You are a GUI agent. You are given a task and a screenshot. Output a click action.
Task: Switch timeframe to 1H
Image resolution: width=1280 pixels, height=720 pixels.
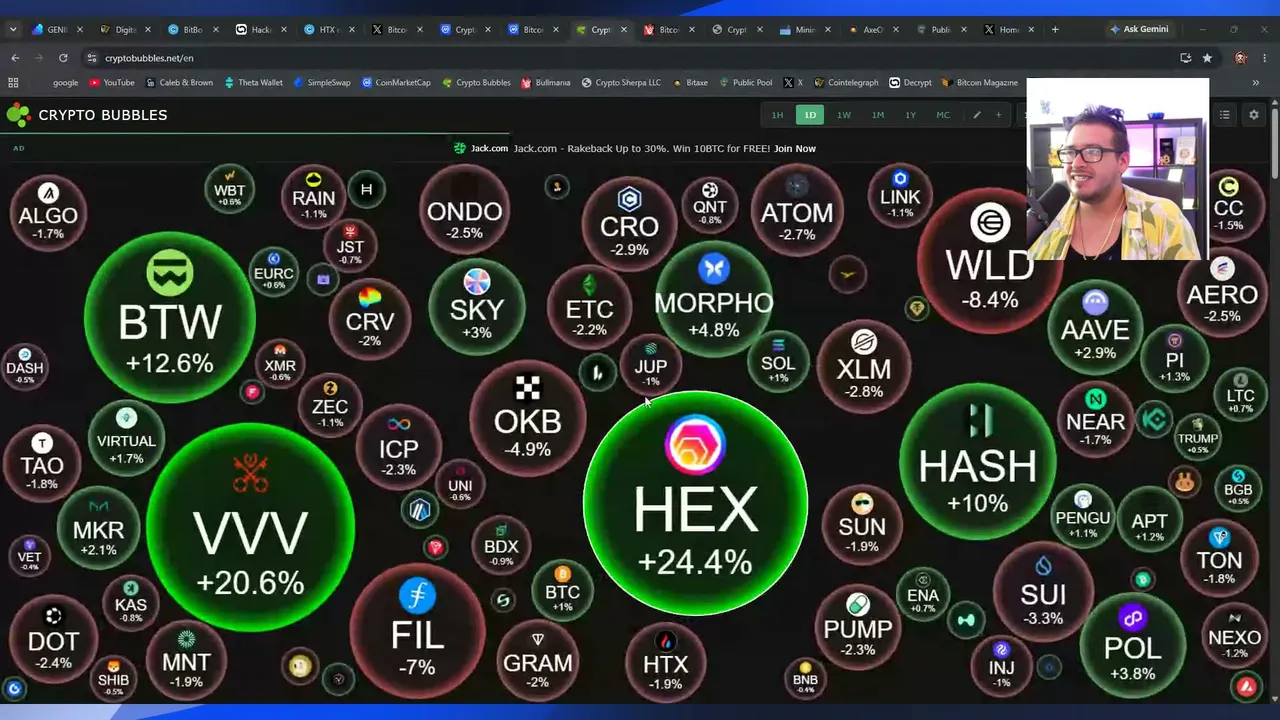[777, 115]
